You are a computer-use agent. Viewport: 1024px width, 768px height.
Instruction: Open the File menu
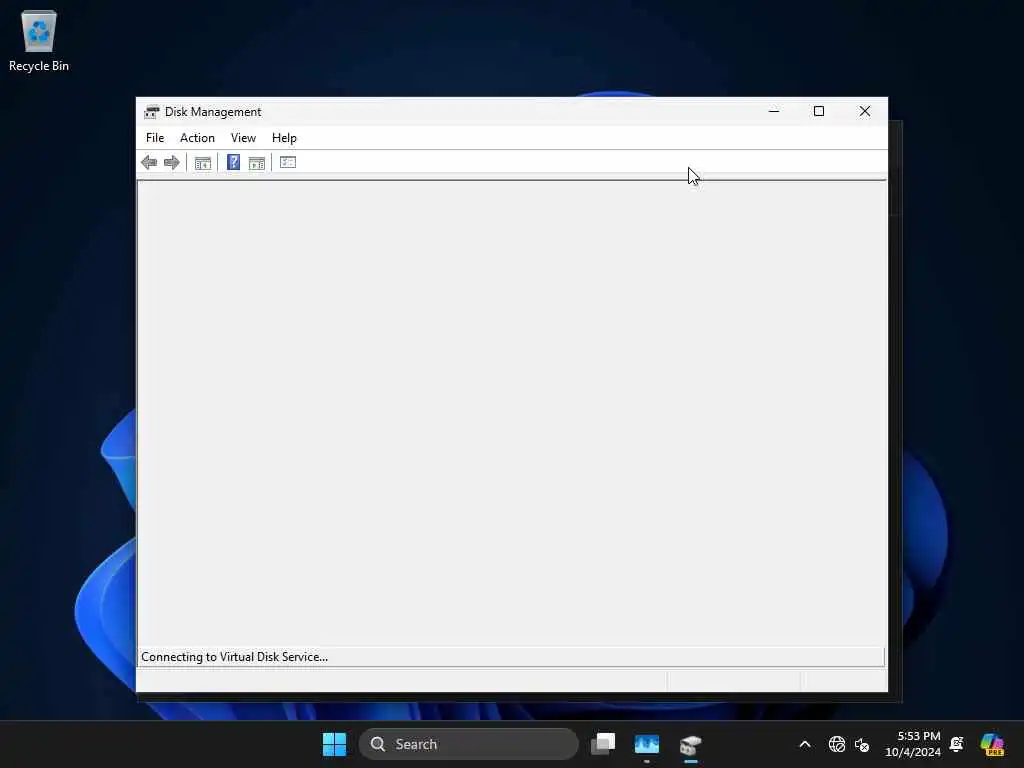tap(155, 138)
